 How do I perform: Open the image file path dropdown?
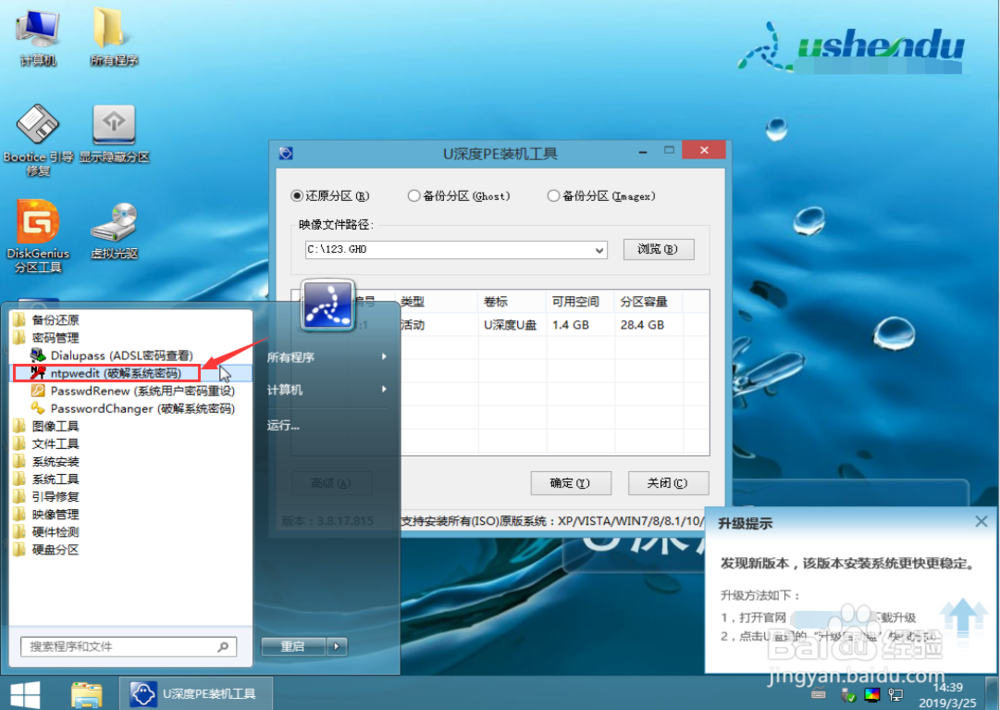tap(600, 249)
